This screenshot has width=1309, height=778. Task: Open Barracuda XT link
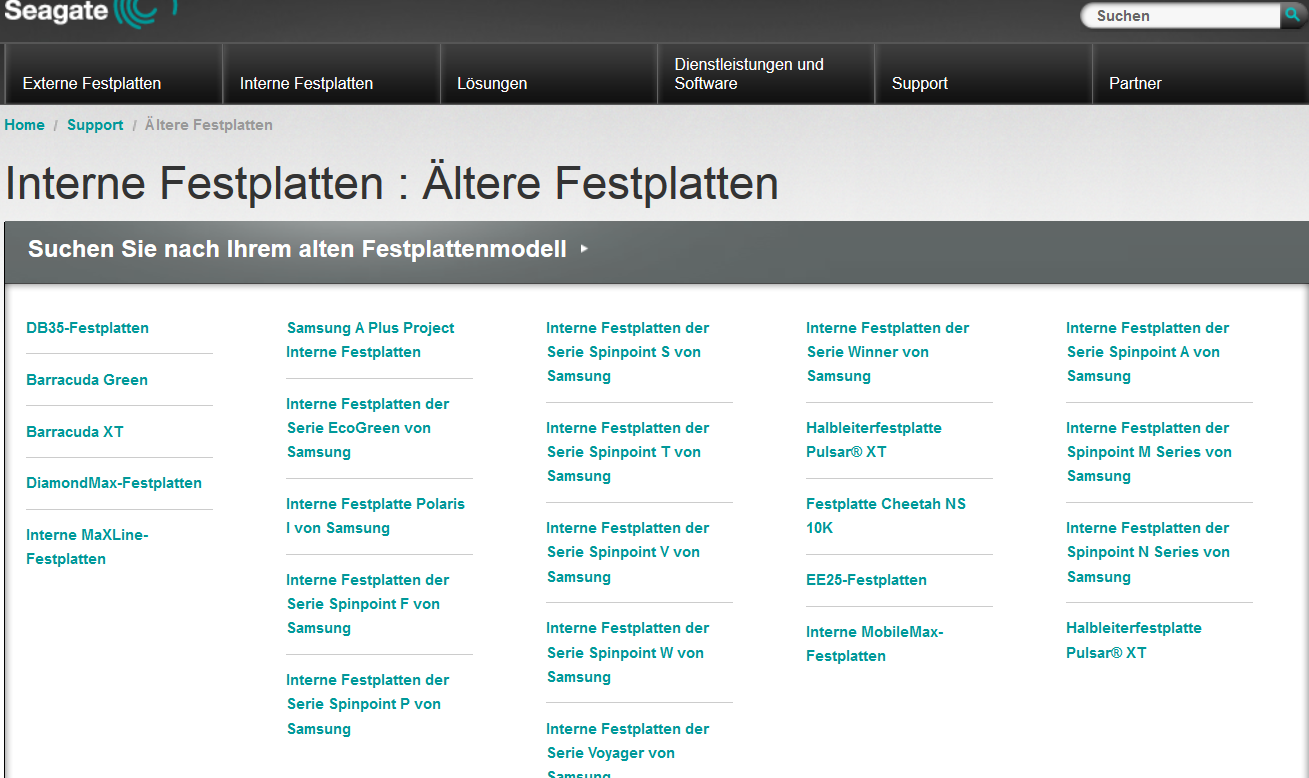click(x=75, y=432)
